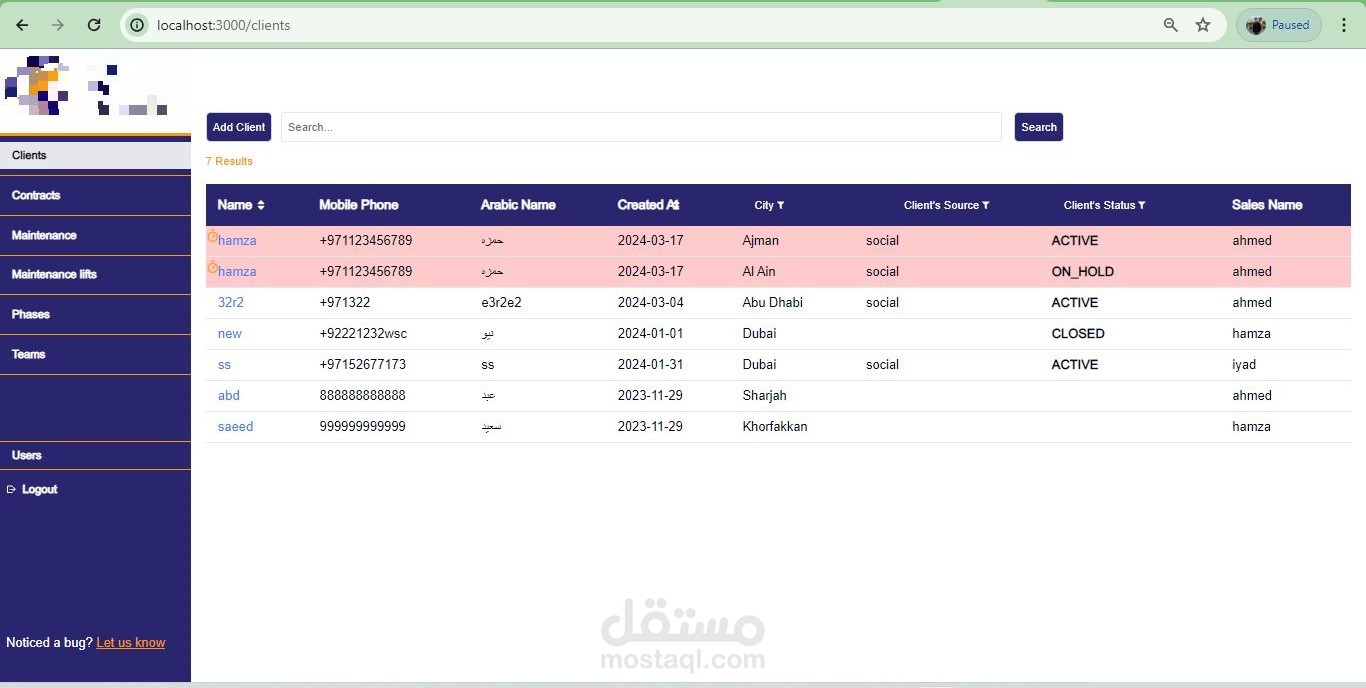Open the Users section in the sidebar
The width and height of the screenshot is (1366, 688).
click(x=26, y=455)
